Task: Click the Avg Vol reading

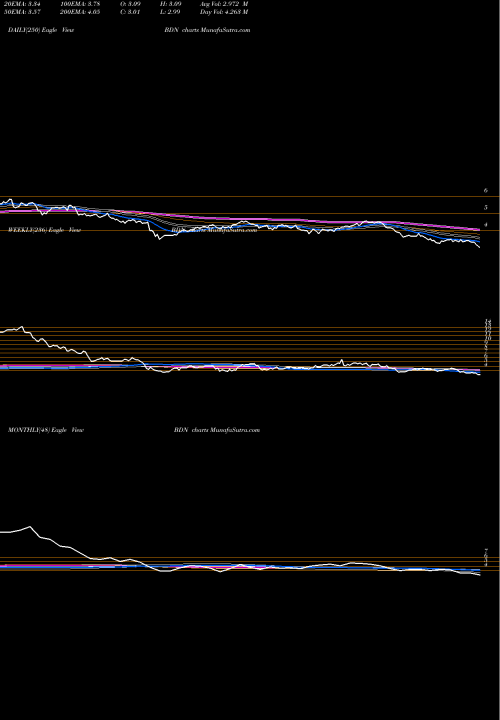Action: tap(224, 4)
